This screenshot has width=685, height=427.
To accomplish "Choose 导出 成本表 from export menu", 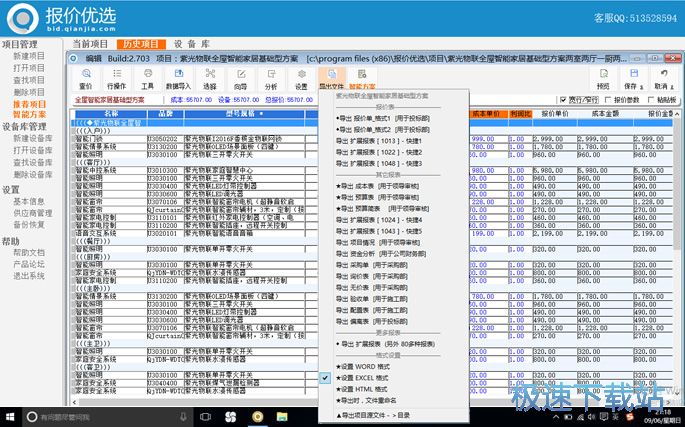I will [x=366, y=185].
